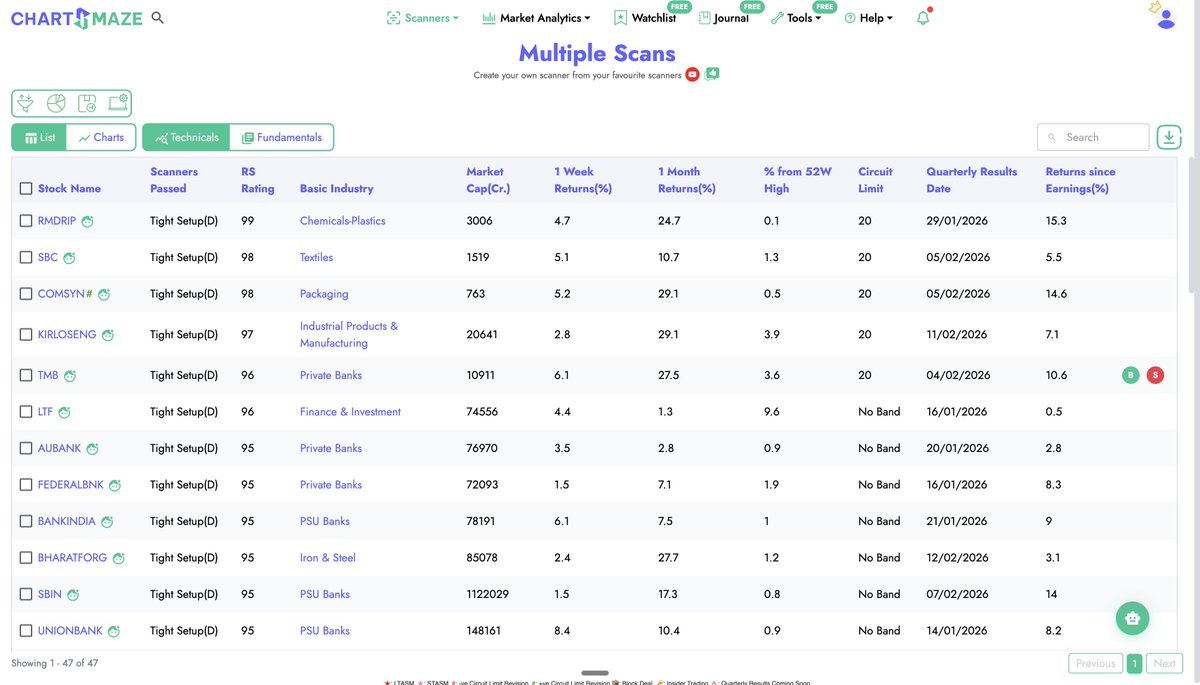The height and width of the screenshot is (685, 1200).
Task: Open the RMDRIP stock link
Action: [x=57, y=221]
